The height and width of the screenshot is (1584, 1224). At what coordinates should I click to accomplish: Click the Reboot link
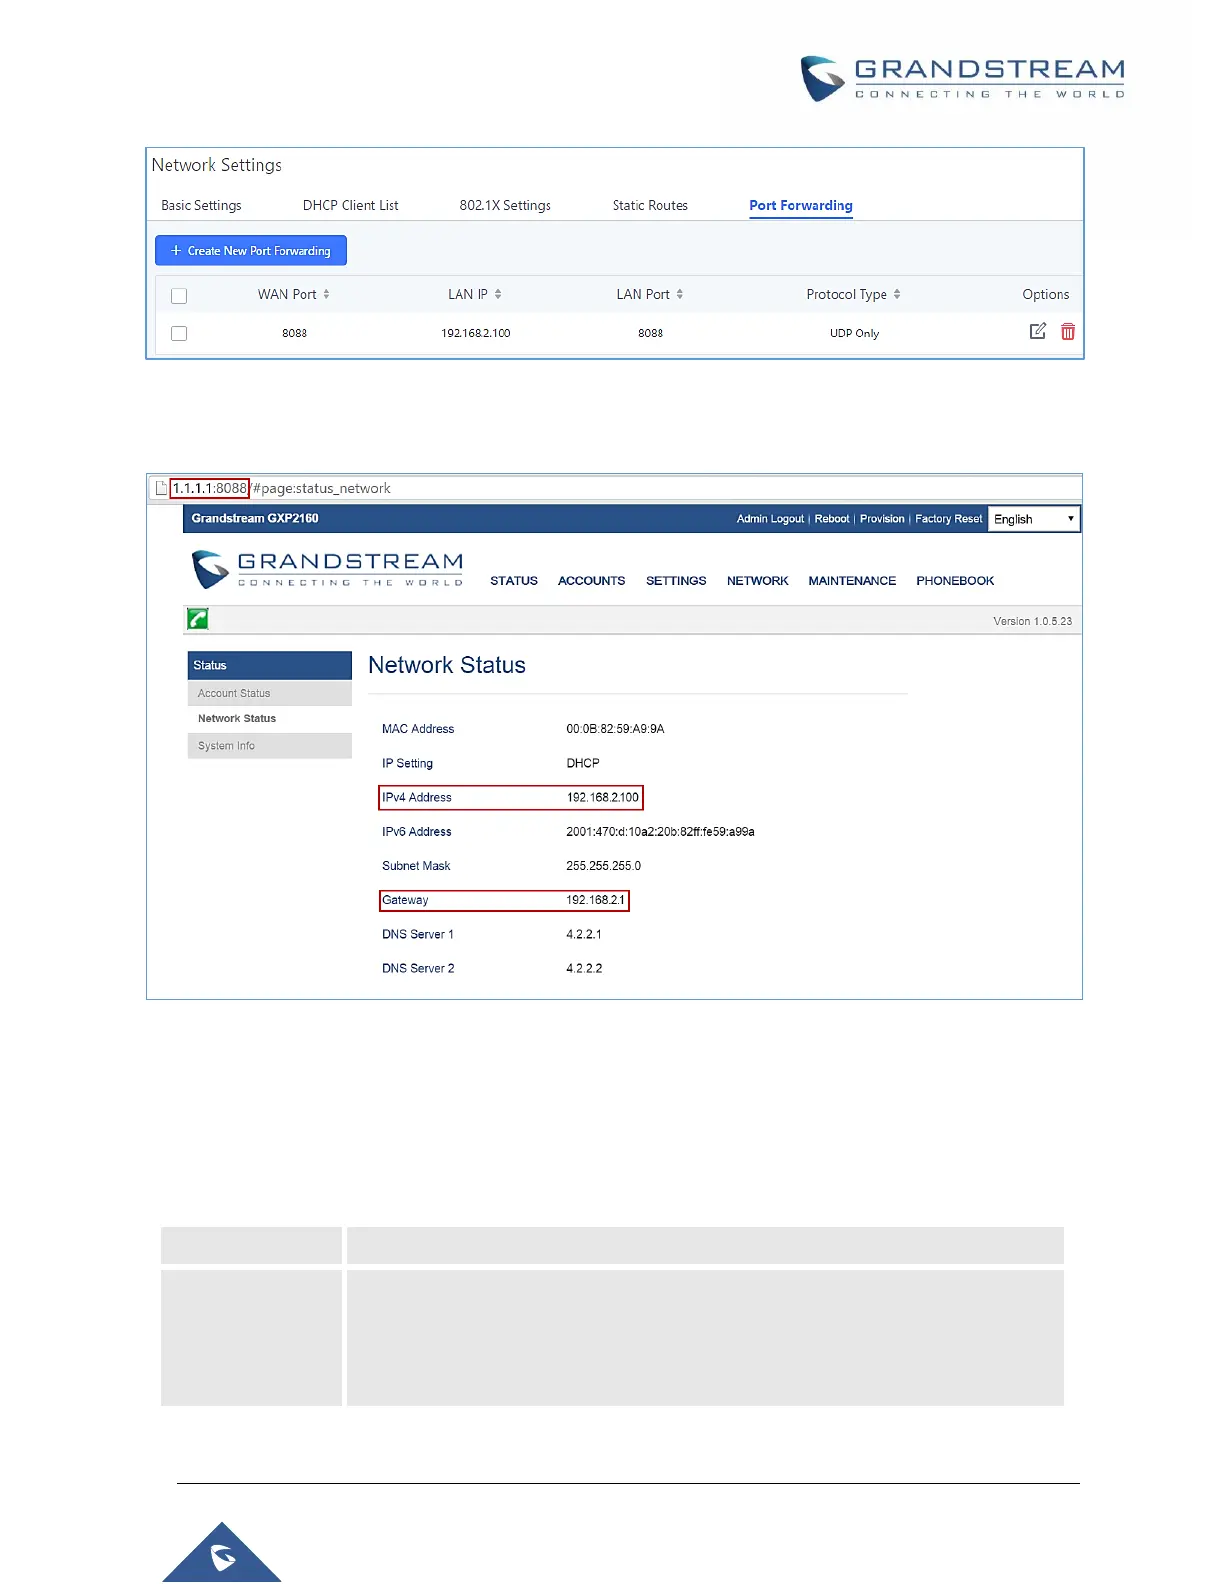832,519
